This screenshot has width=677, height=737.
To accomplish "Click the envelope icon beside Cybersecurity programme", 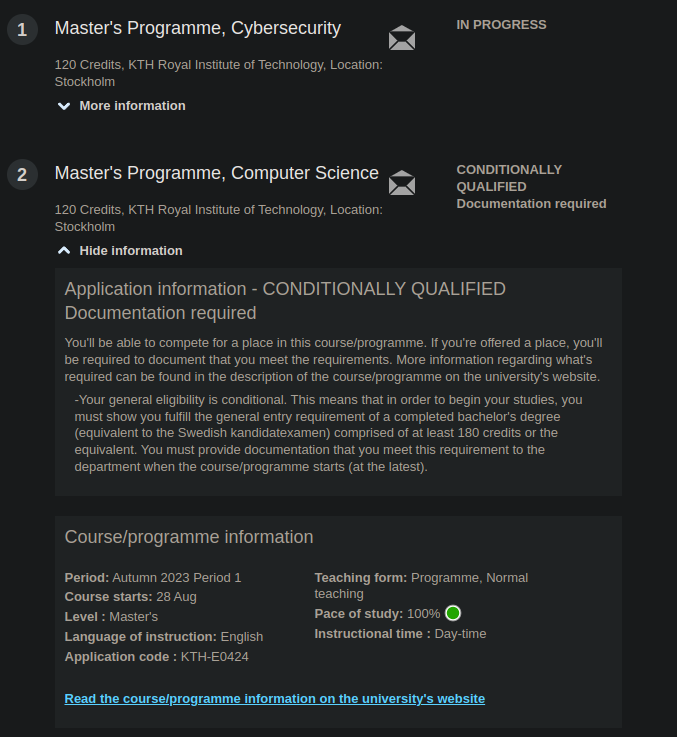I will point(402,39).
